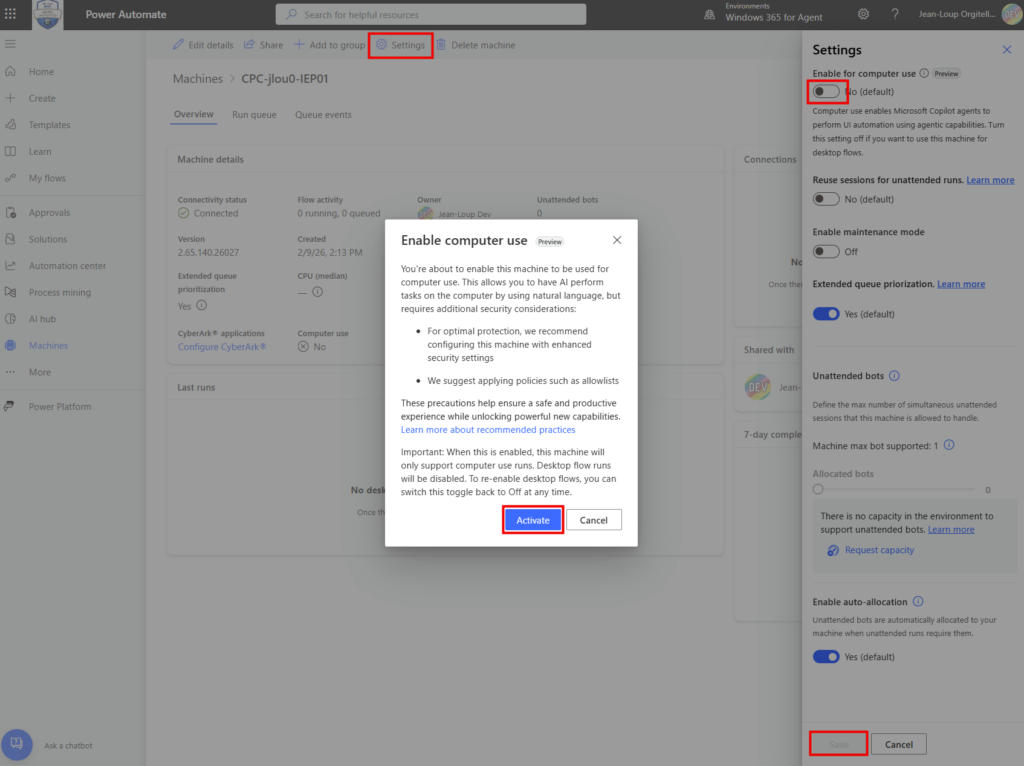This screenshot has width=1024, height=766.
Task: Click the Settings gear icon in header
Action: [863, 14]
